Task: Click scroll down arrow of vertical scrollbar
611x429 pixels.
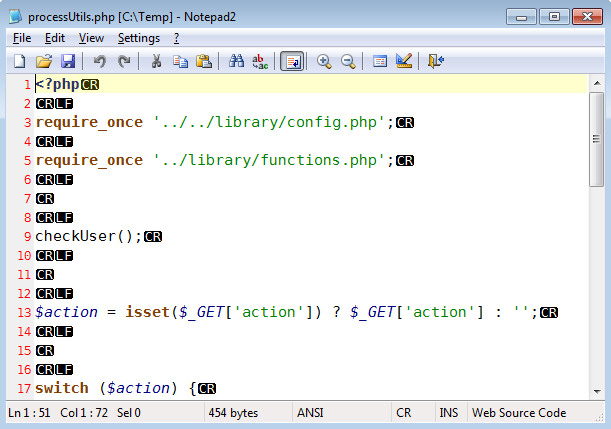Action: point(597,392)
